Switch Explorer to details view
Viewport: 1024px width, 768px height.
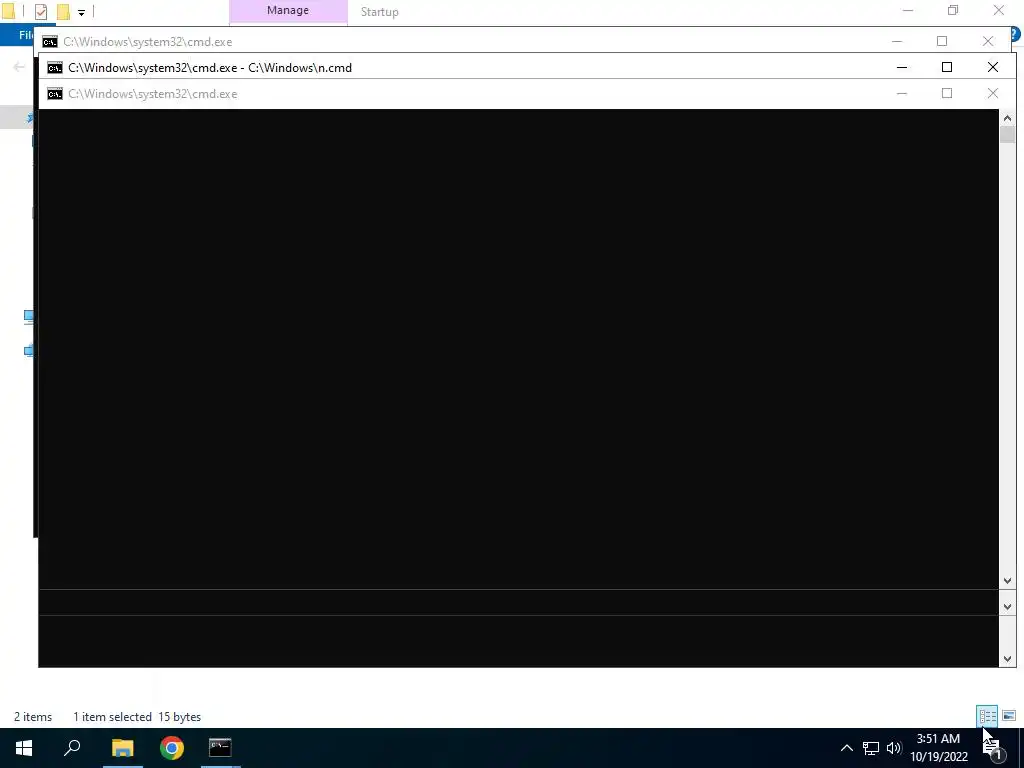987,716
